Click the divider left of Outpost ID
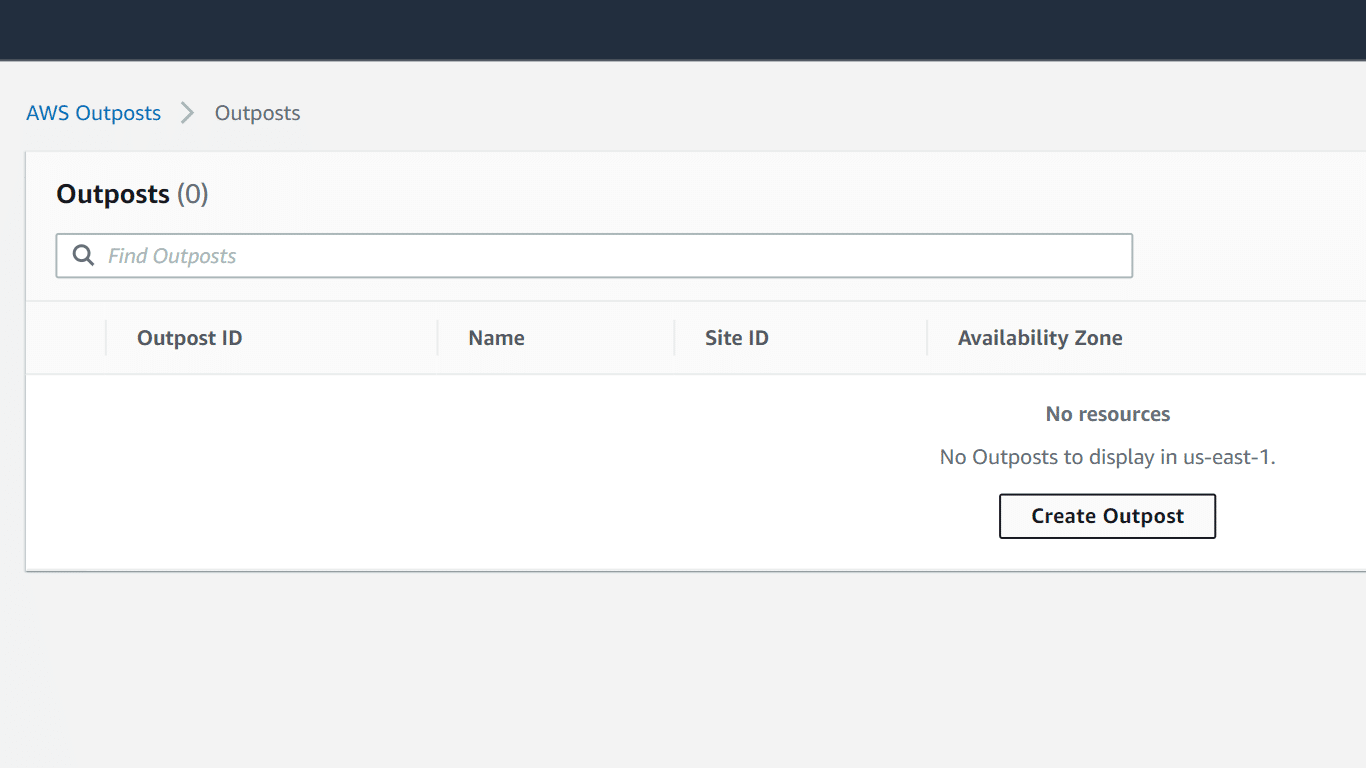 tap(105, 338)
